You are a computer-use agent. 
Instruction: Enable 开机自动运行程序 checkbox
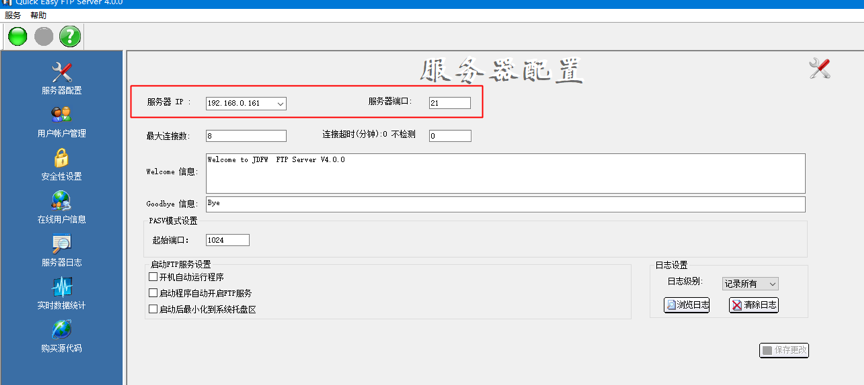(x=153, y=277)
